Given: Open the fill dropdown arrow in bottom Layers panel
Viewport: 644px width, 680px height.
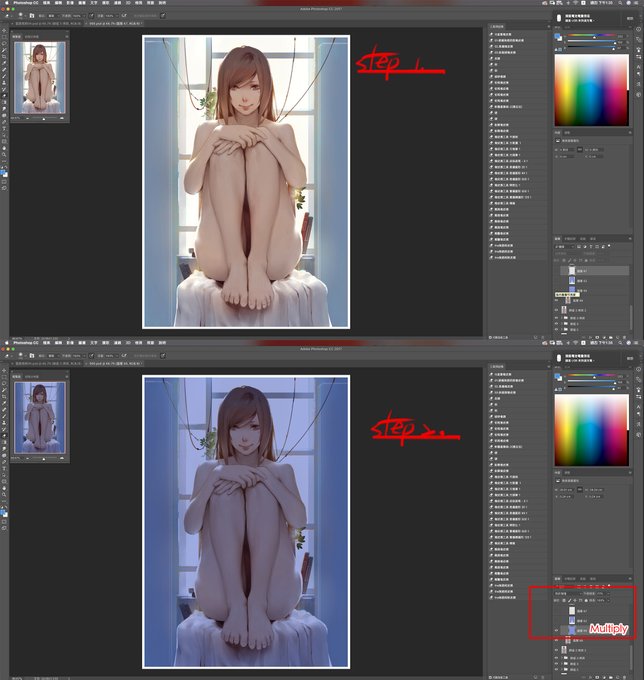Looking at the screenshot, I should [608, 600].
